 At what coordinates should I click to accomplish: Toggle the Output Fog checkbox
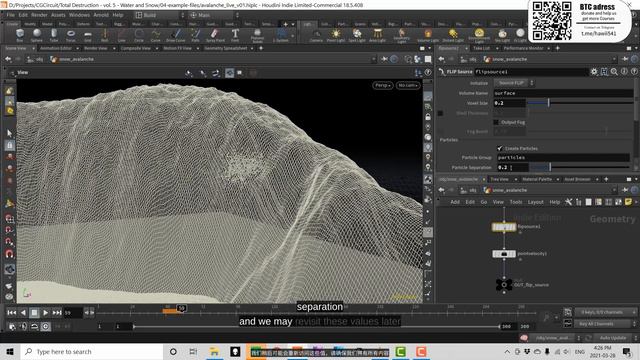pyautogui.click(x=496, y=122)
